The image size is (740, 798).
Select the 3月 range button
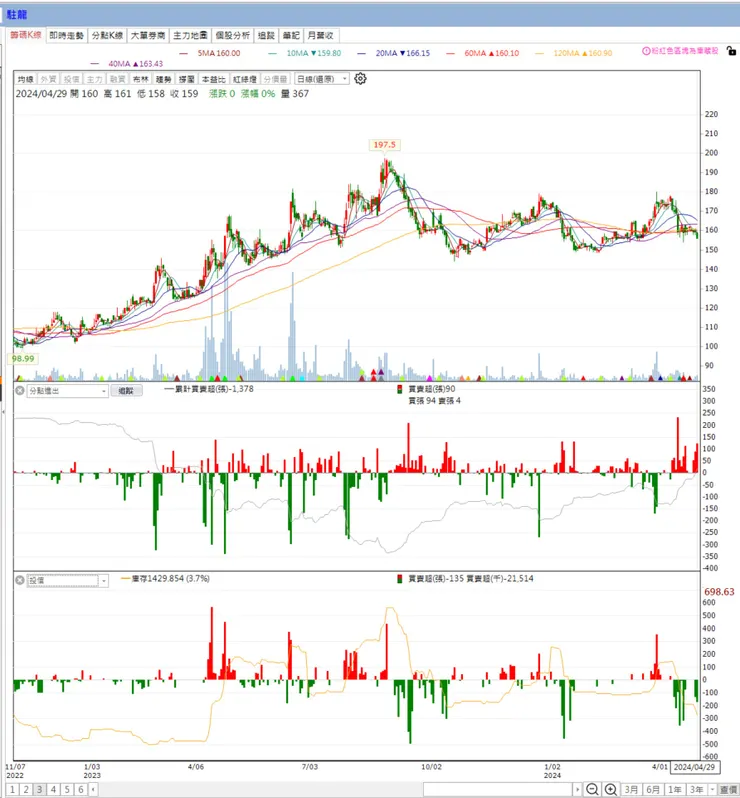pos(631,789)
